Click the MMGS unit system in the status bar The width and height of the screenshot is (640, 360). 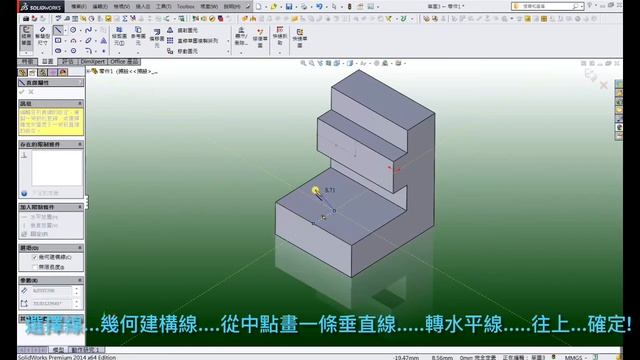pos(573,358)
